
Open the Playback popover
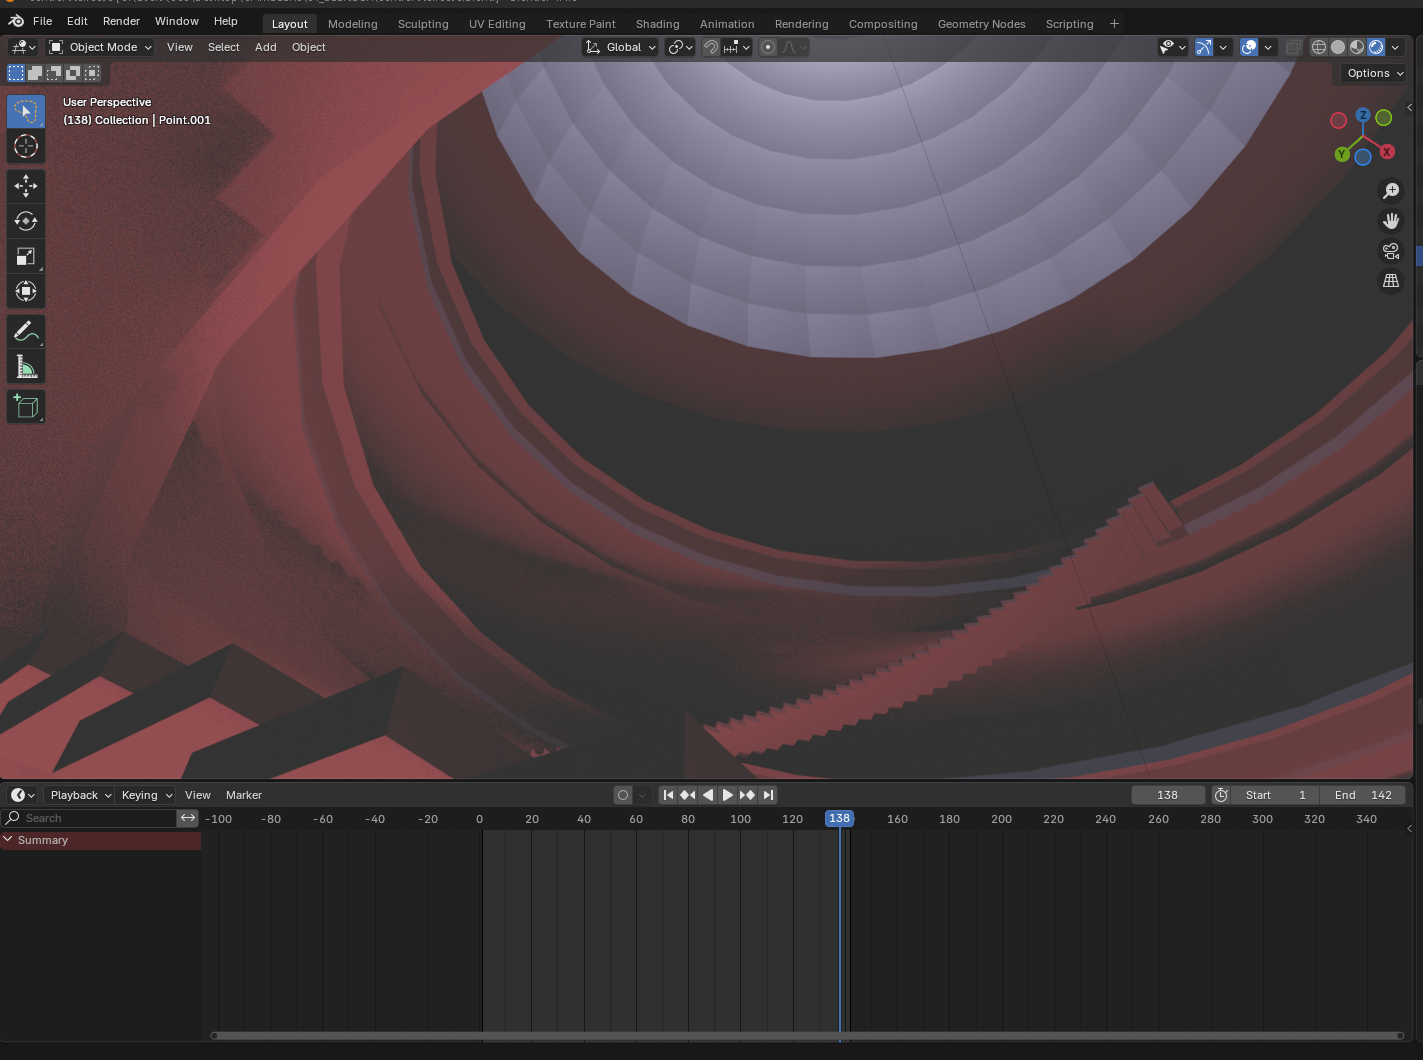[80, 795]
